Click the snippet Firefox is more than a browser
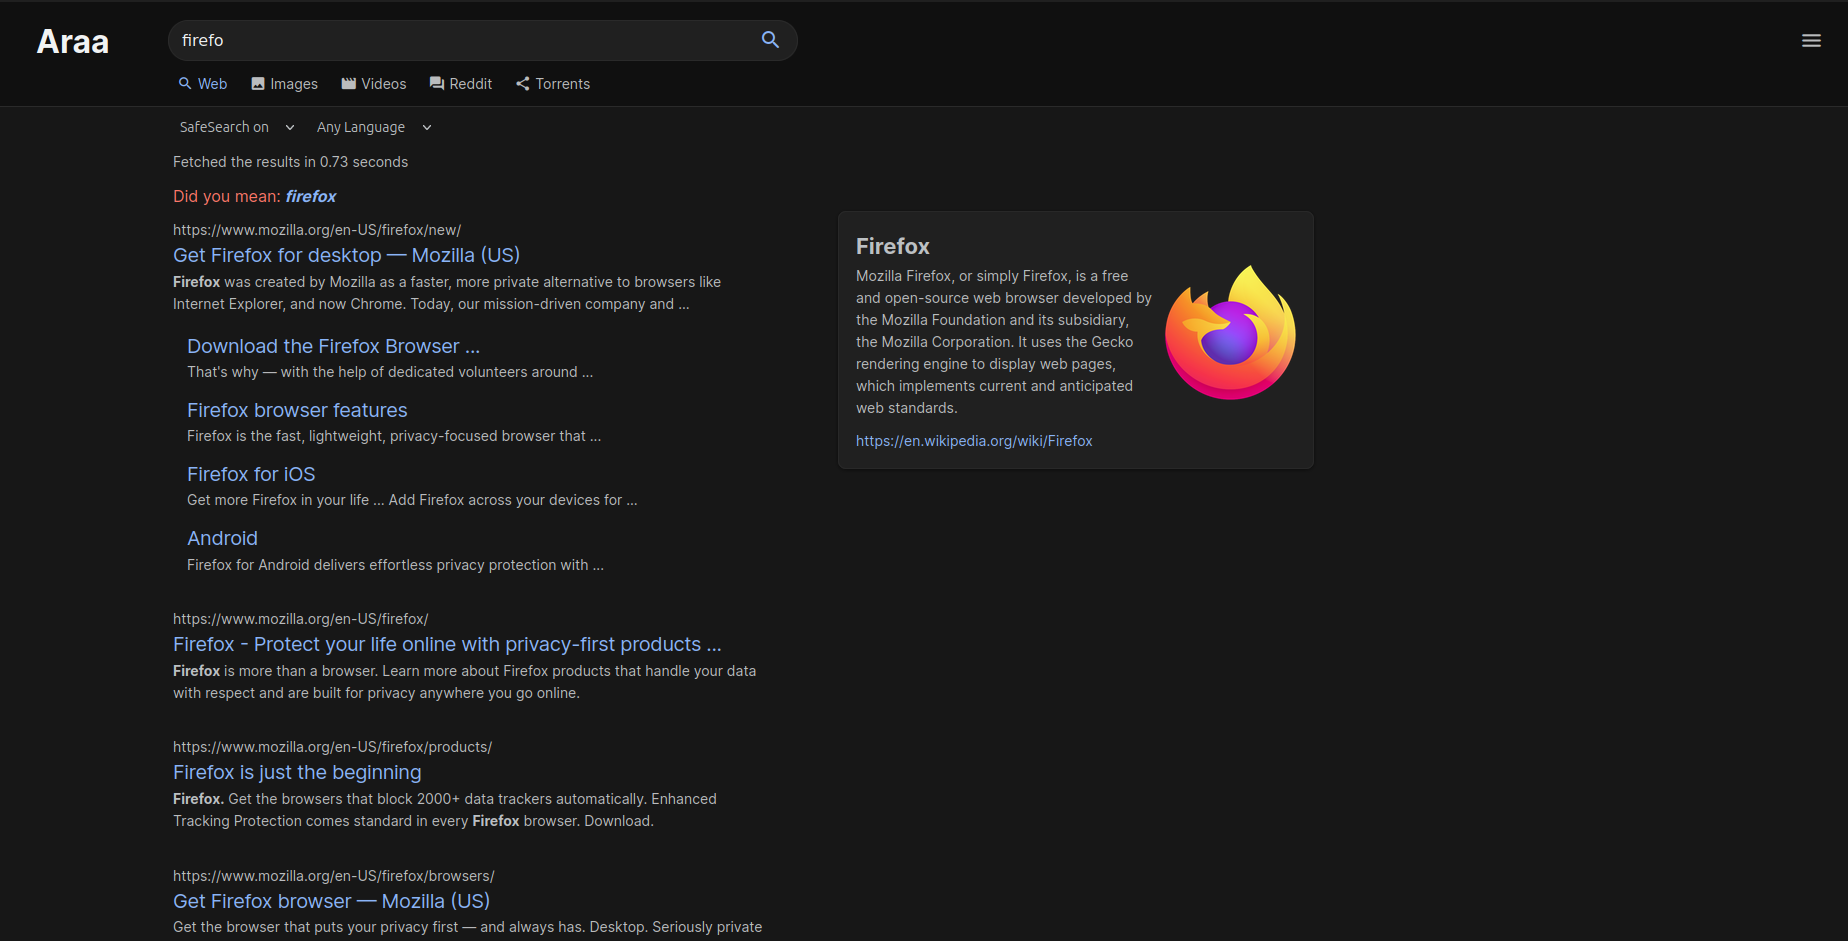This screenshot has height=941, width=1848. [464, 682]
